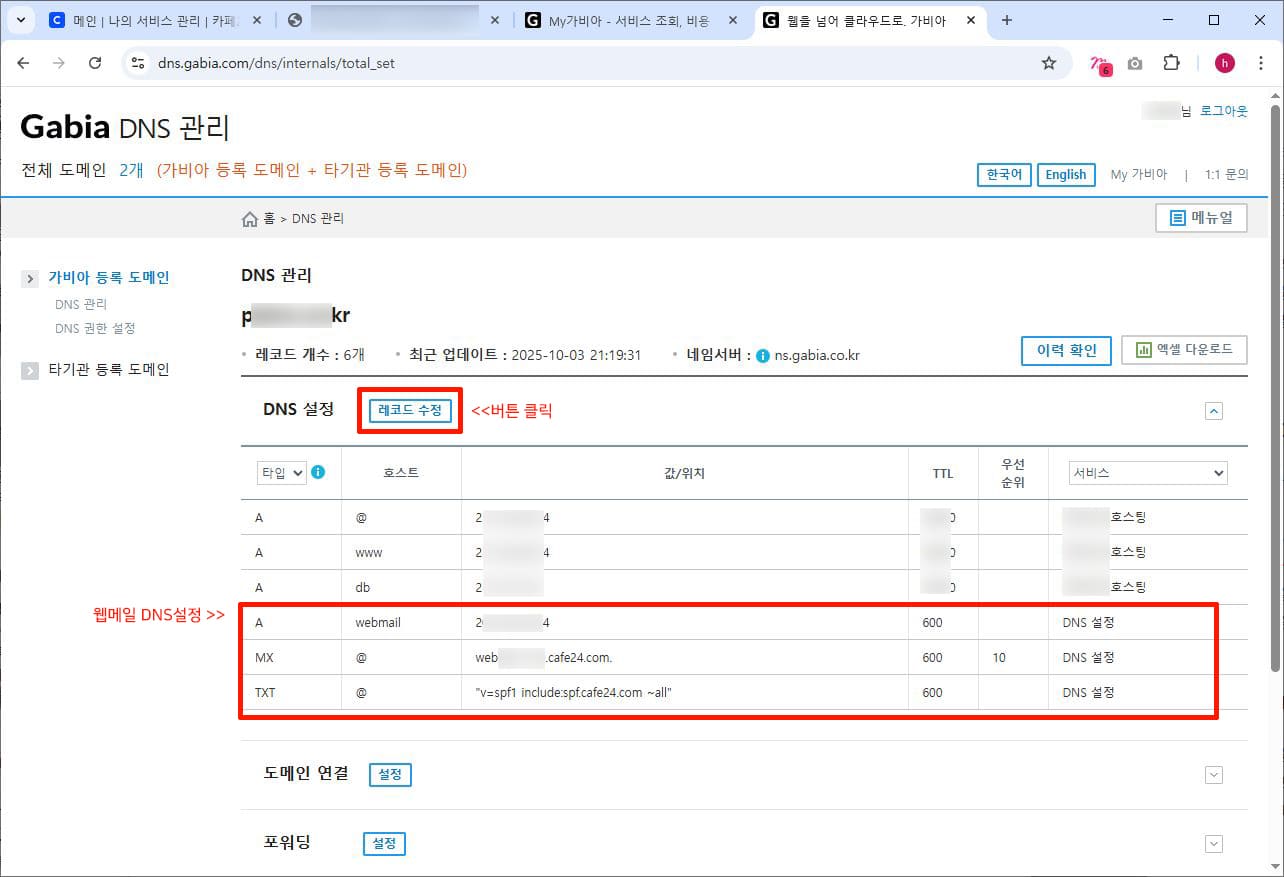1284x877 pixels.
Task: Open the pink extension with badge 6
Action: tap(1100, 64)
